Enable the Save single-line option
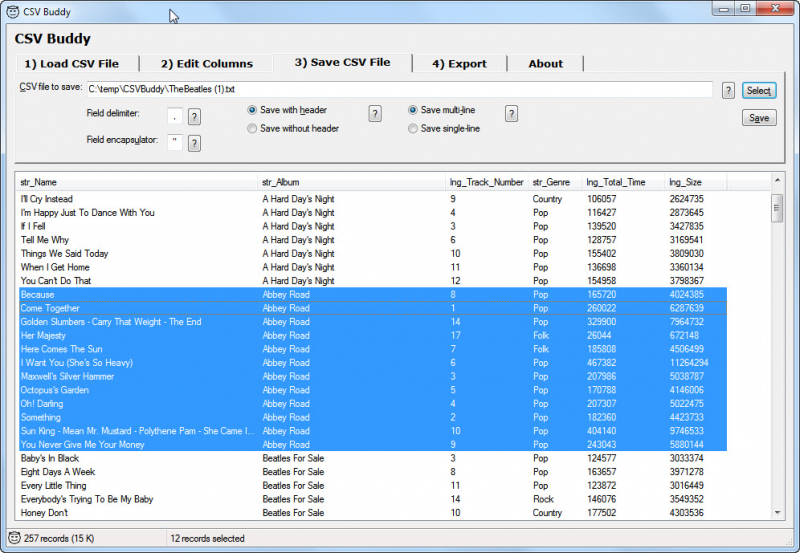 [x=413, y=129]
